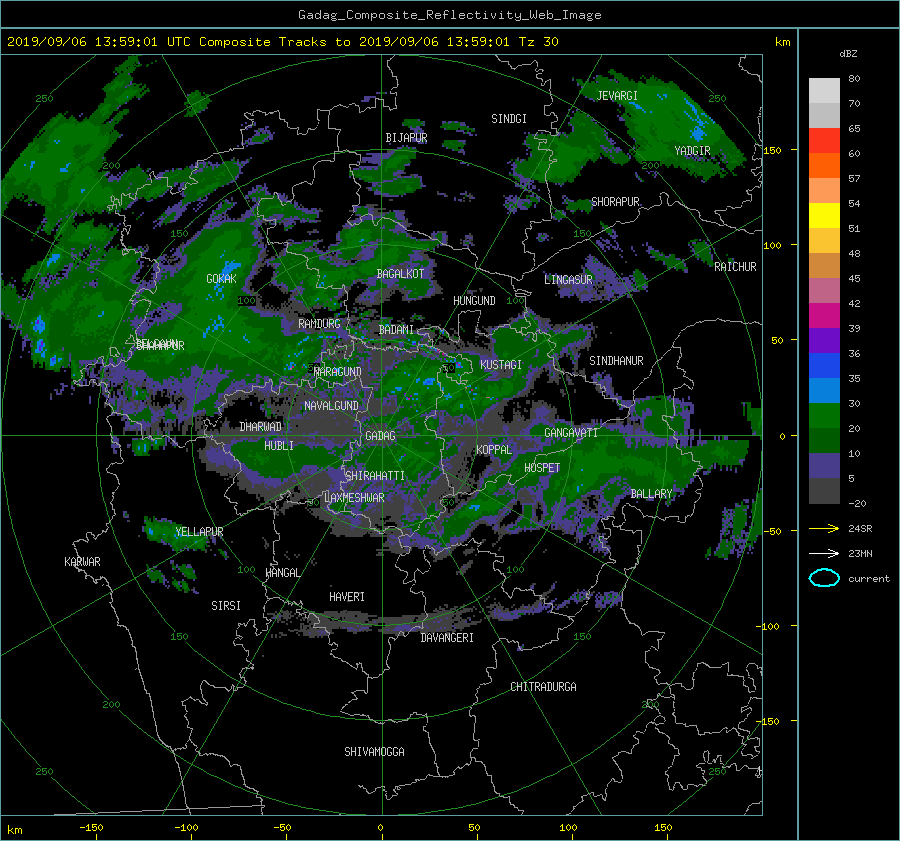Click the NAVALGUND city label
The width and height of the screenshot is (900, 841).
point(331,406)
